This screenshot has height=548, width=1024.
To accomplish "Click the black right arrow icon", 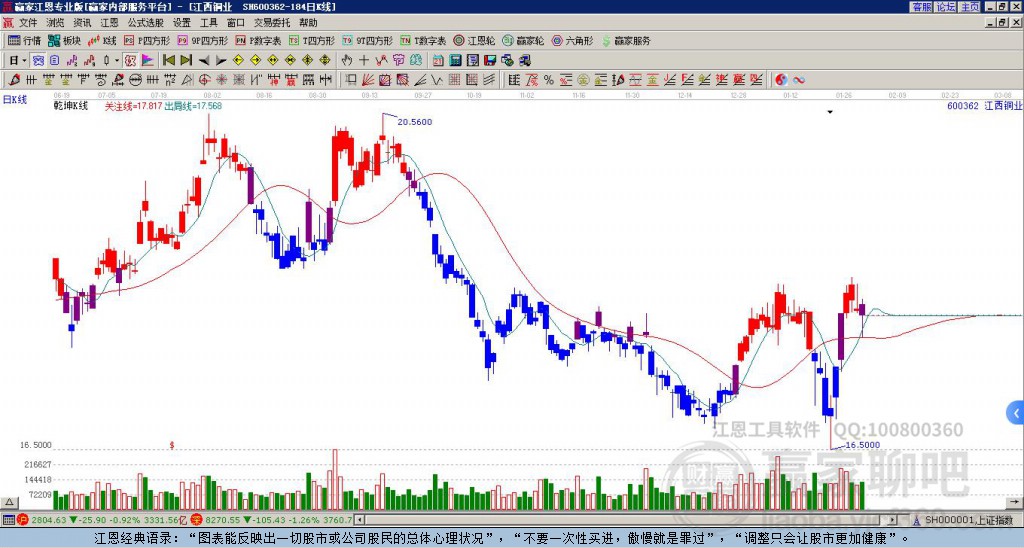I will (x=221, y=61).
